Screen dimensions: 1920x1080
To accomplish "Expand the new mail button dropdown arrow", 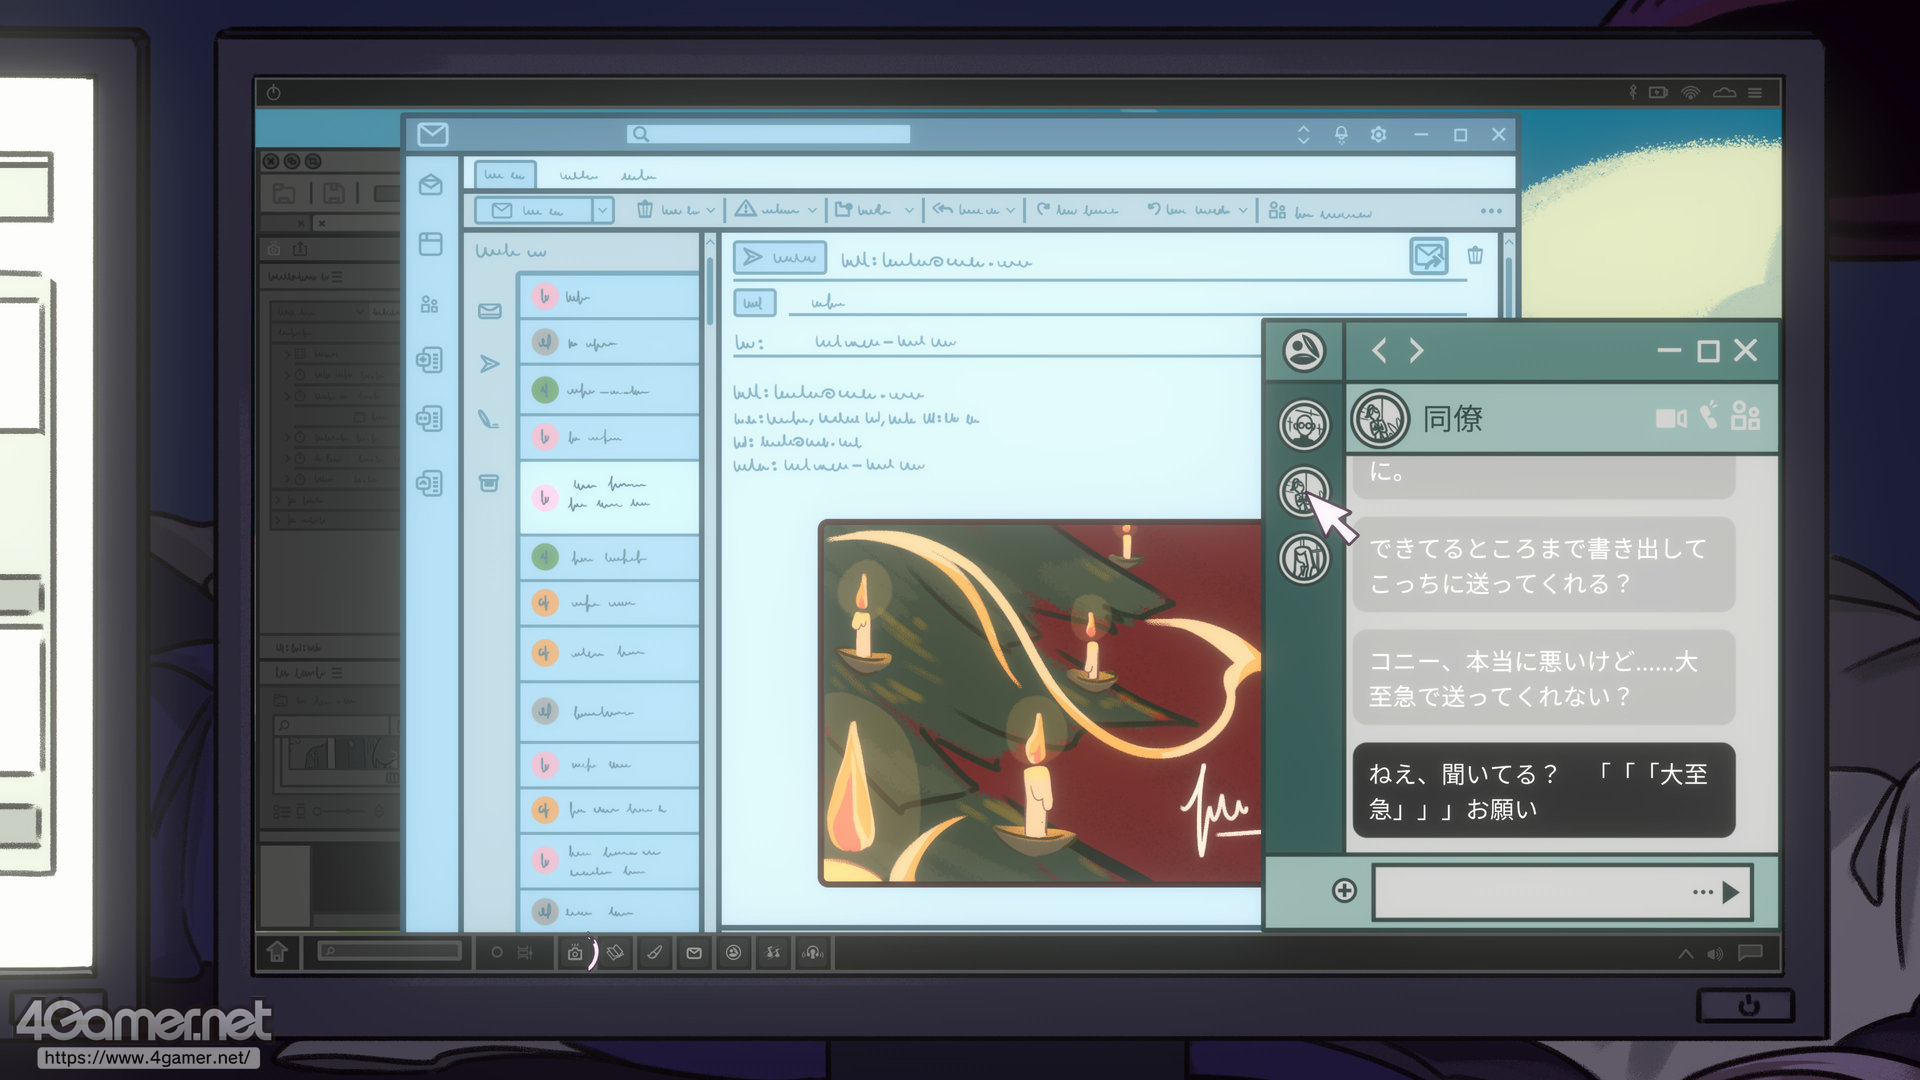I will coord(602,211).
